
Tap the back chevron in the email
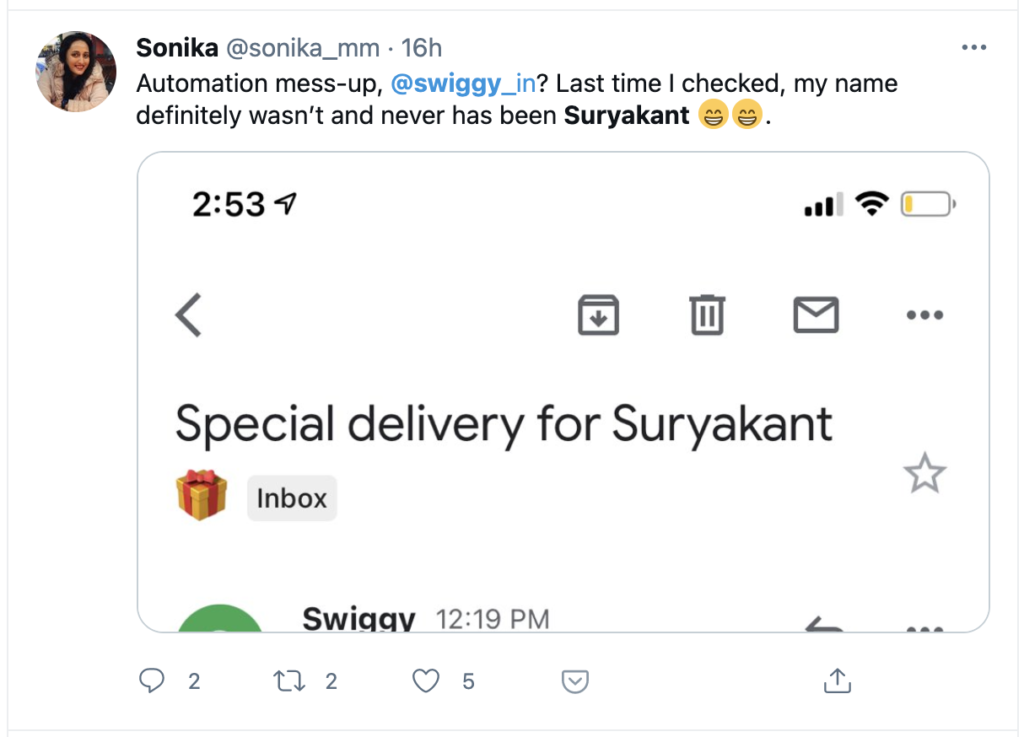(189, 315)
